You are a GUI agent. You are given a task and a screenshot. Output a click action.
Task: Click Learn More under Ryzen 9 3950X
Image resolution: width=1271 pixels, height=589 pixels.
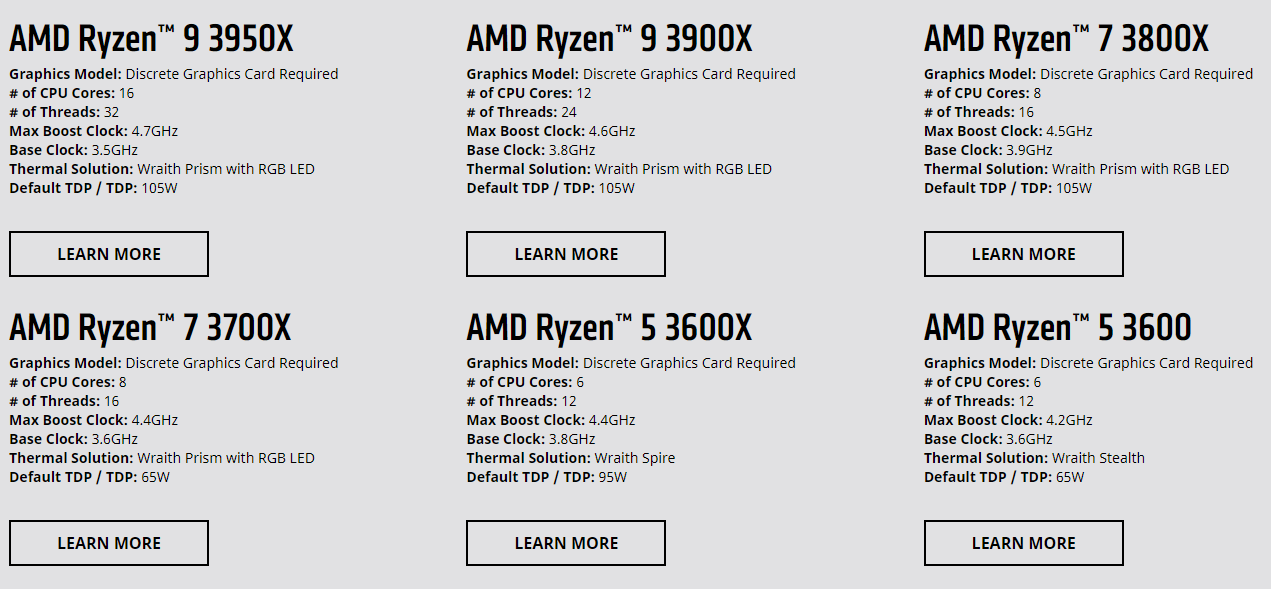tap(109, 254)
